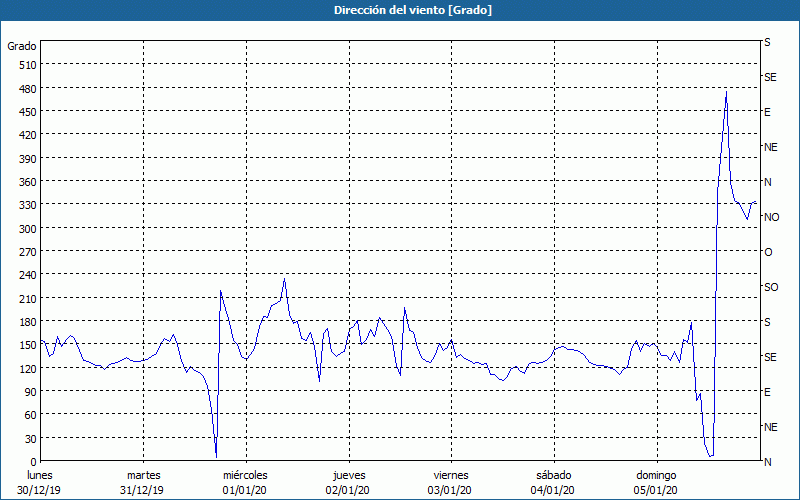Pick the 60 degree tick label
The image size is (800, 500).
[31, 415]
